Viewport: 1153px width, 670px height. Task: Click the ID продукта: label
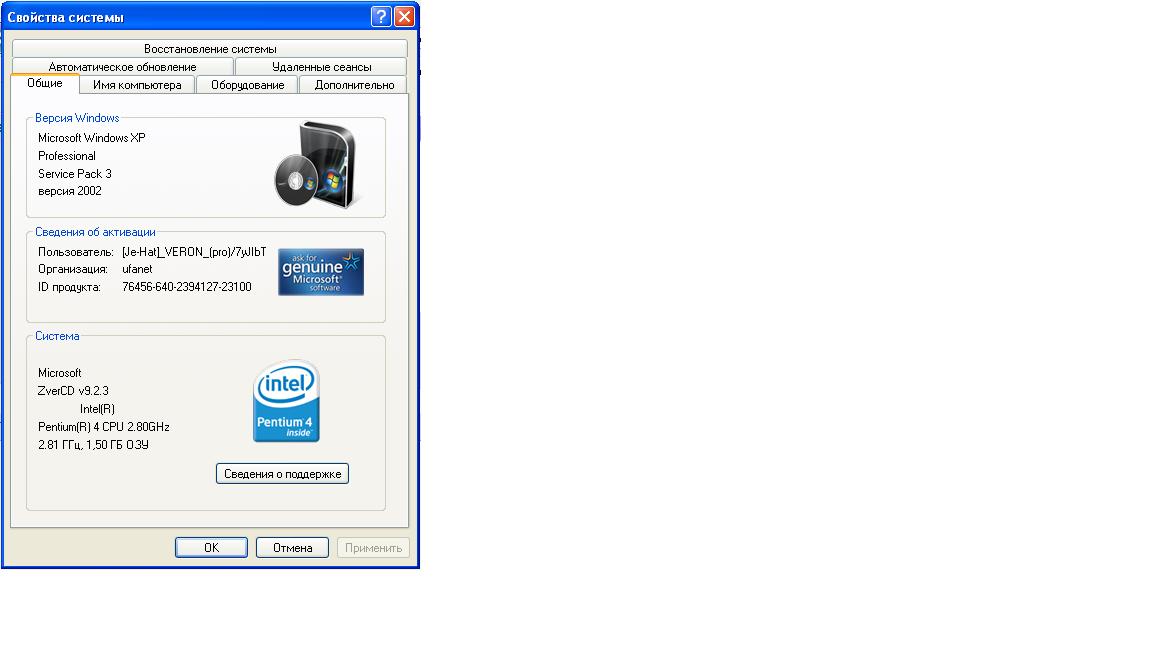coord(69,287)
